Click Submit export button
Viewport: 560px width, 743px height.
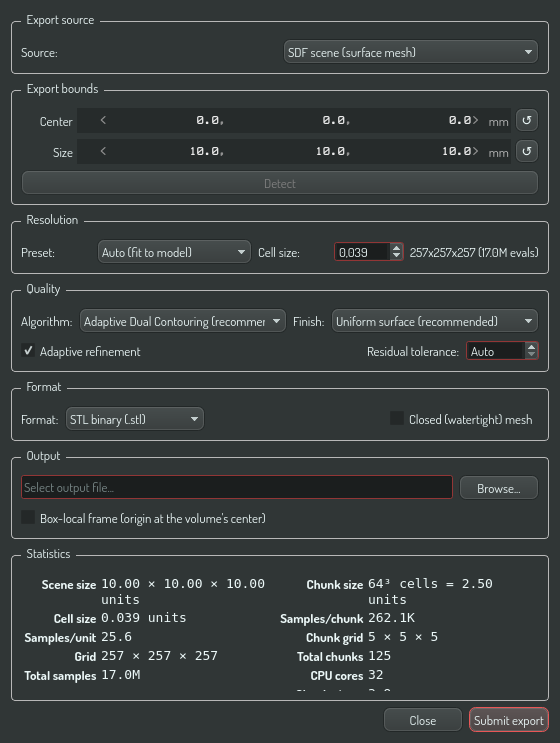(x=508, y=720)
